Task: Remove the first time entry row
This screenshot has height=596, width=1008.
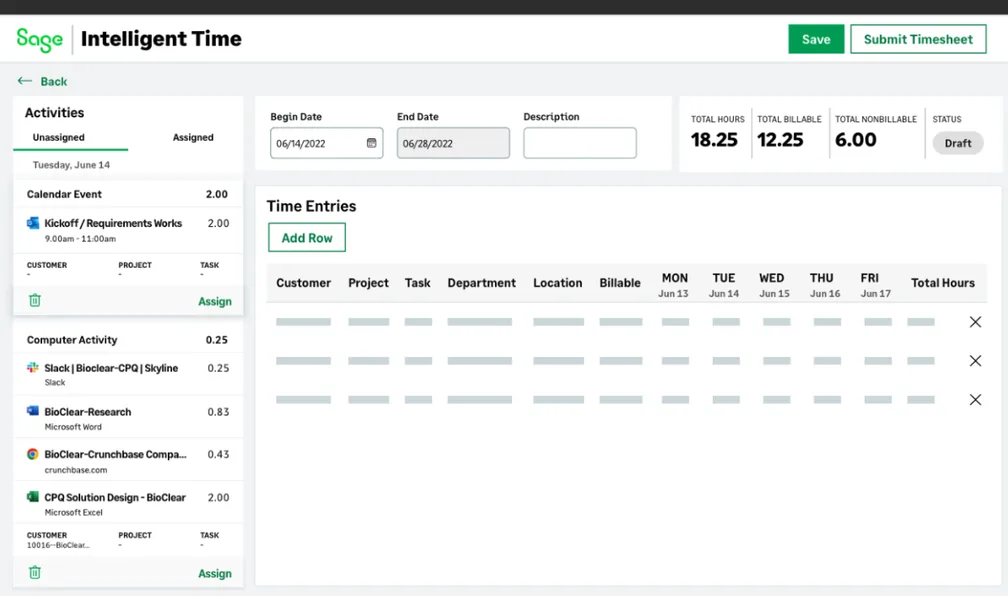Action: [x=975, y=321]
